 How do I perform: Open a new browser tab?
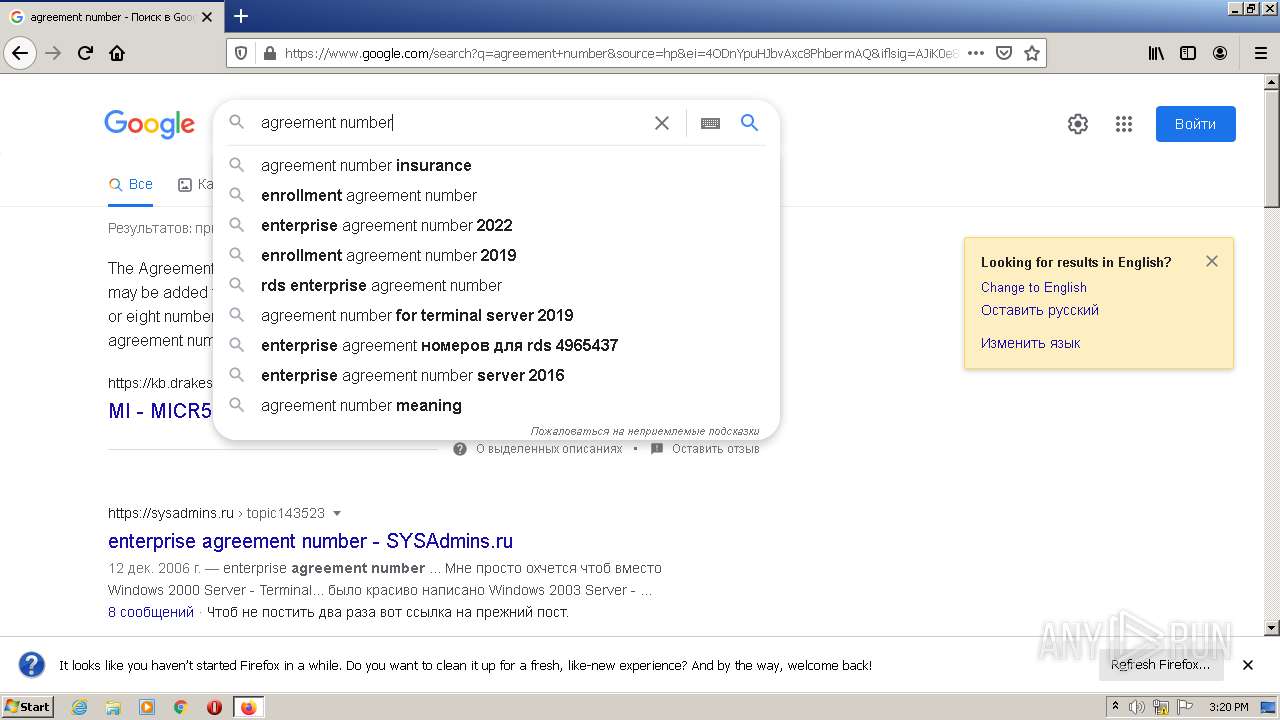pyautogui.click(x=240, y=16)
